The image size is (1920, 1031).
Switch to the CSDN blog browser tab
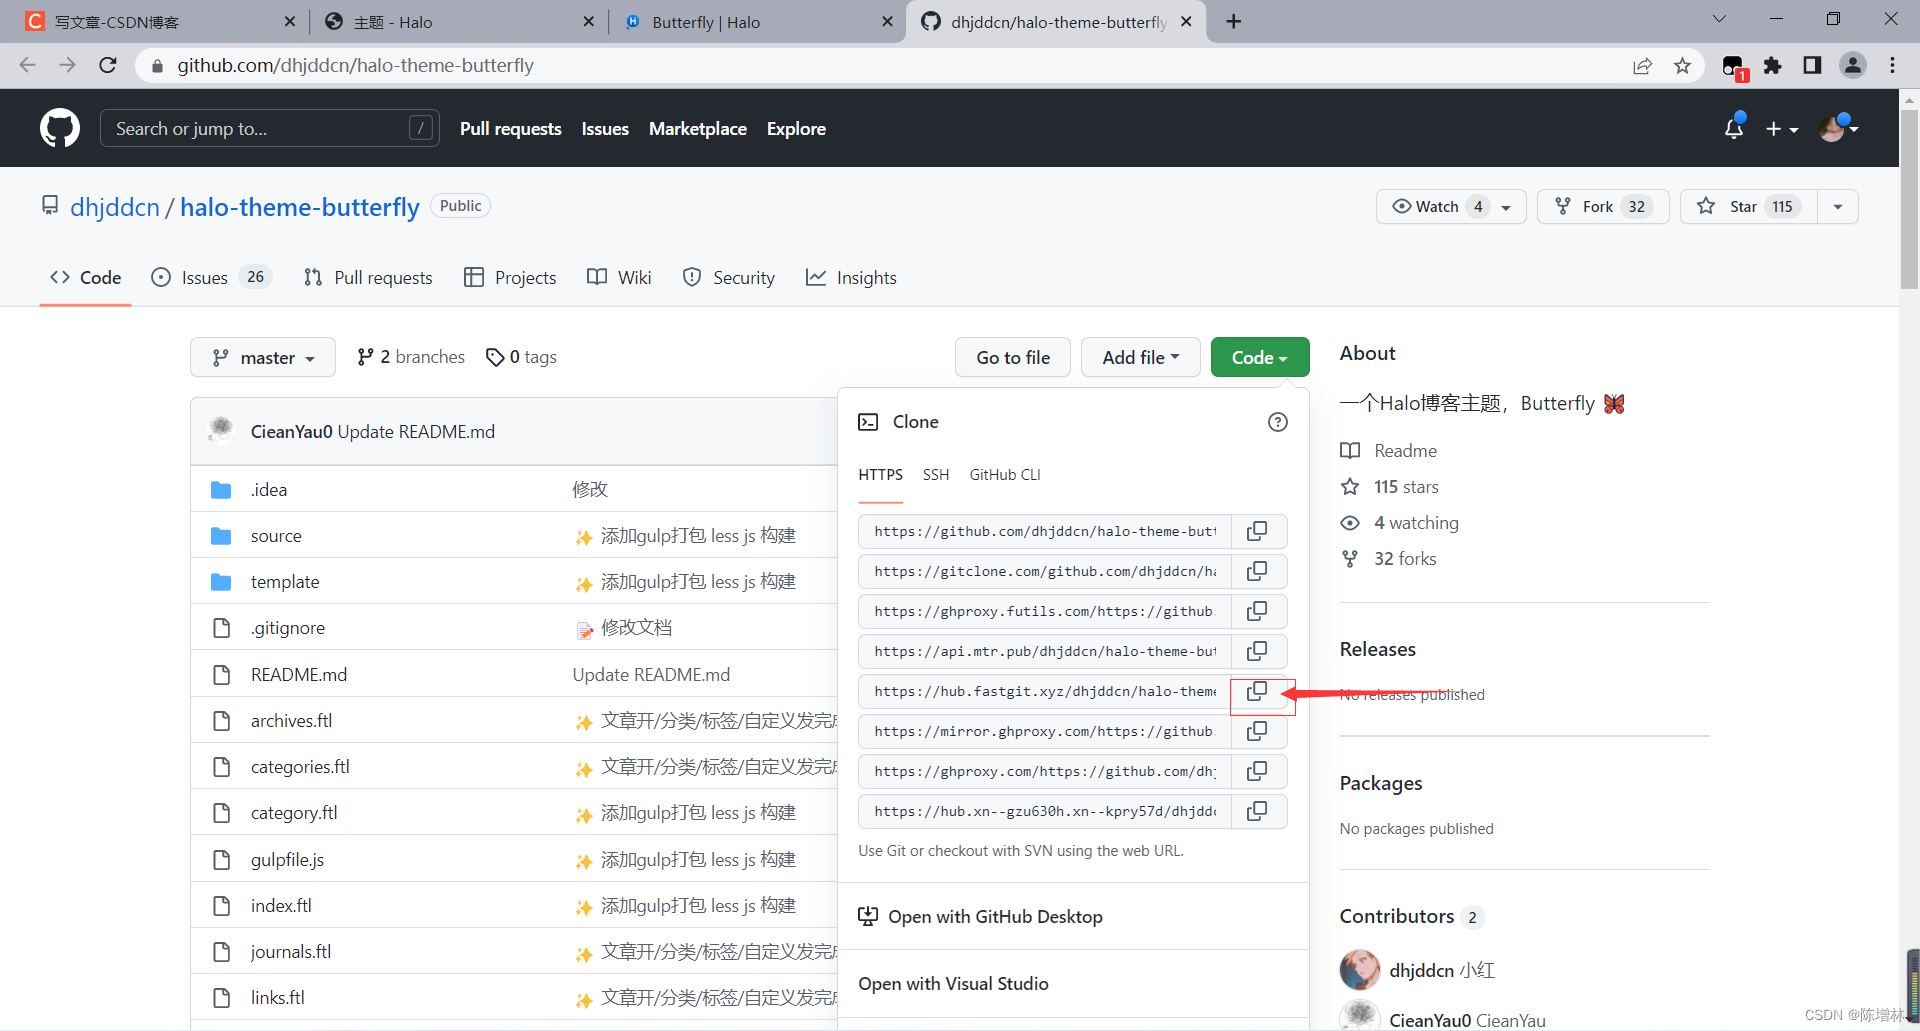coord(160,21)
